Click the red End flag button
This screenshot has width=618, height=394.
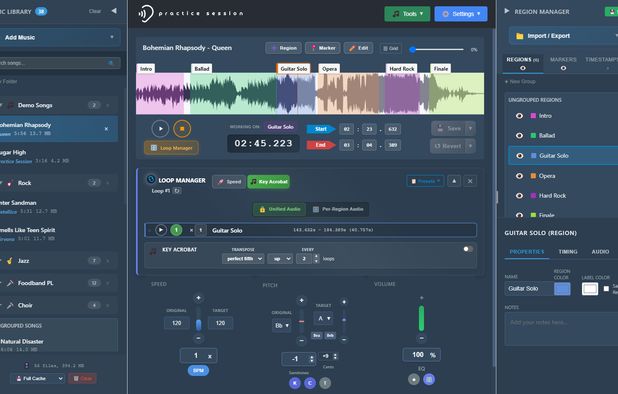(x=321, y=145)
